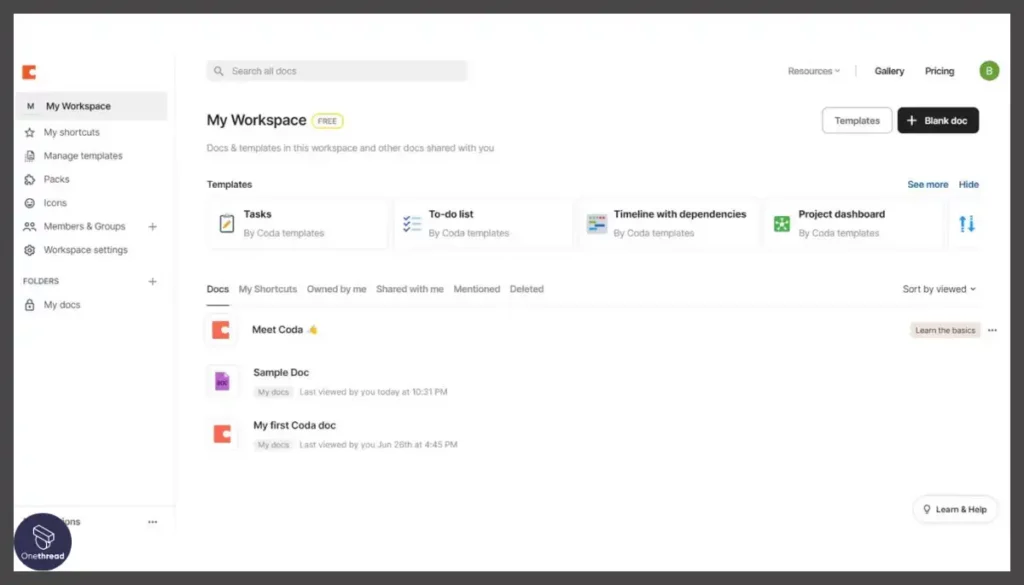The width and height of the screenshot is (1024, 585).
Task: Hide the Templates section
Action: click(x=968, y=185)
